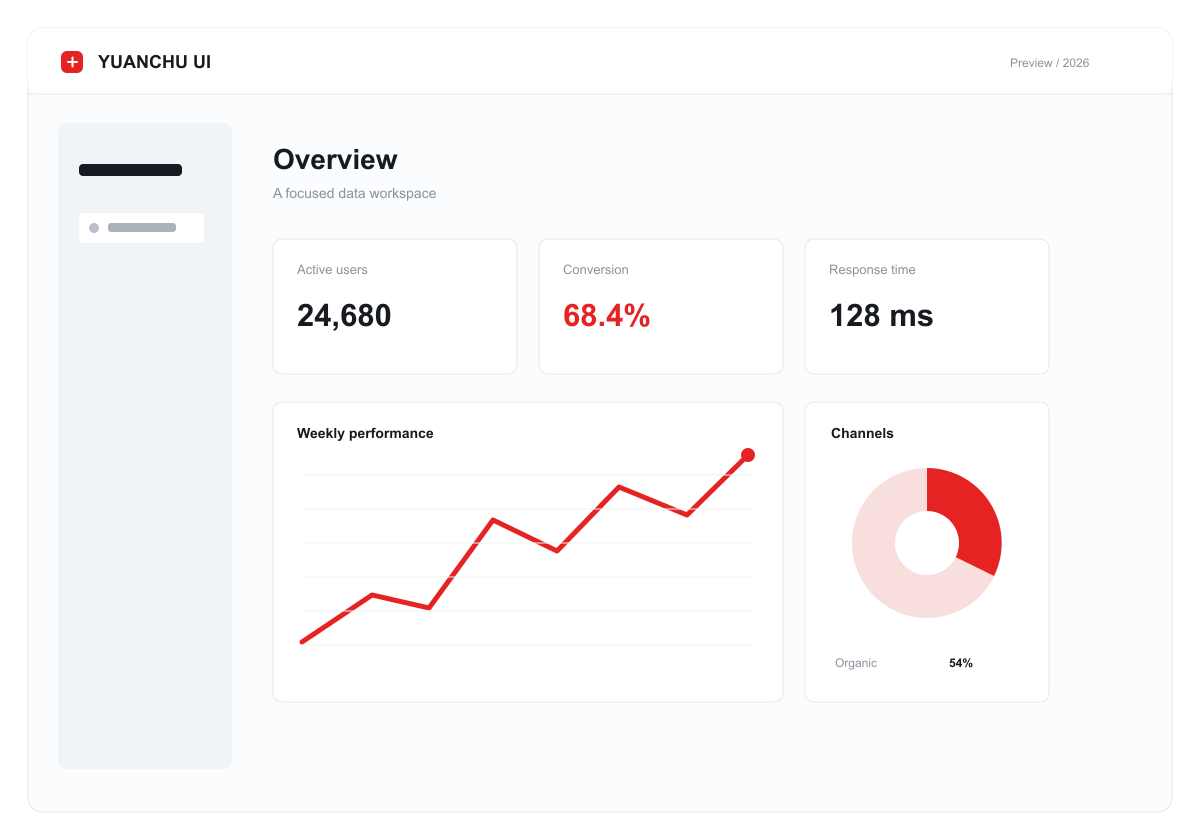Open the Preview / 2026 label
1200x840 pixels.
pos(1049,63)
